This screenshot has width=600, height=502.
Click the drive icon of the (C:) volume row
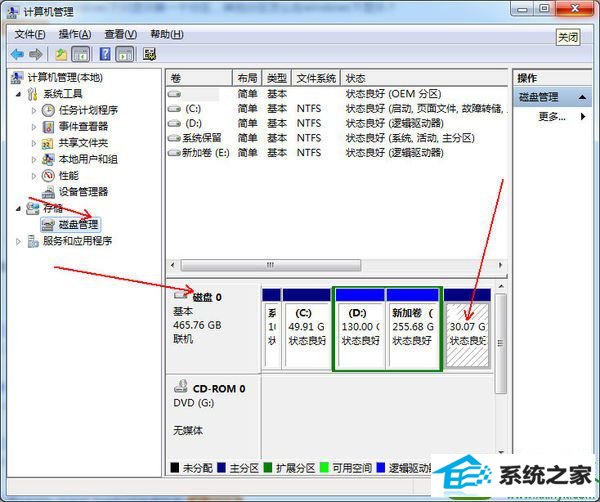tap(174, 109)
